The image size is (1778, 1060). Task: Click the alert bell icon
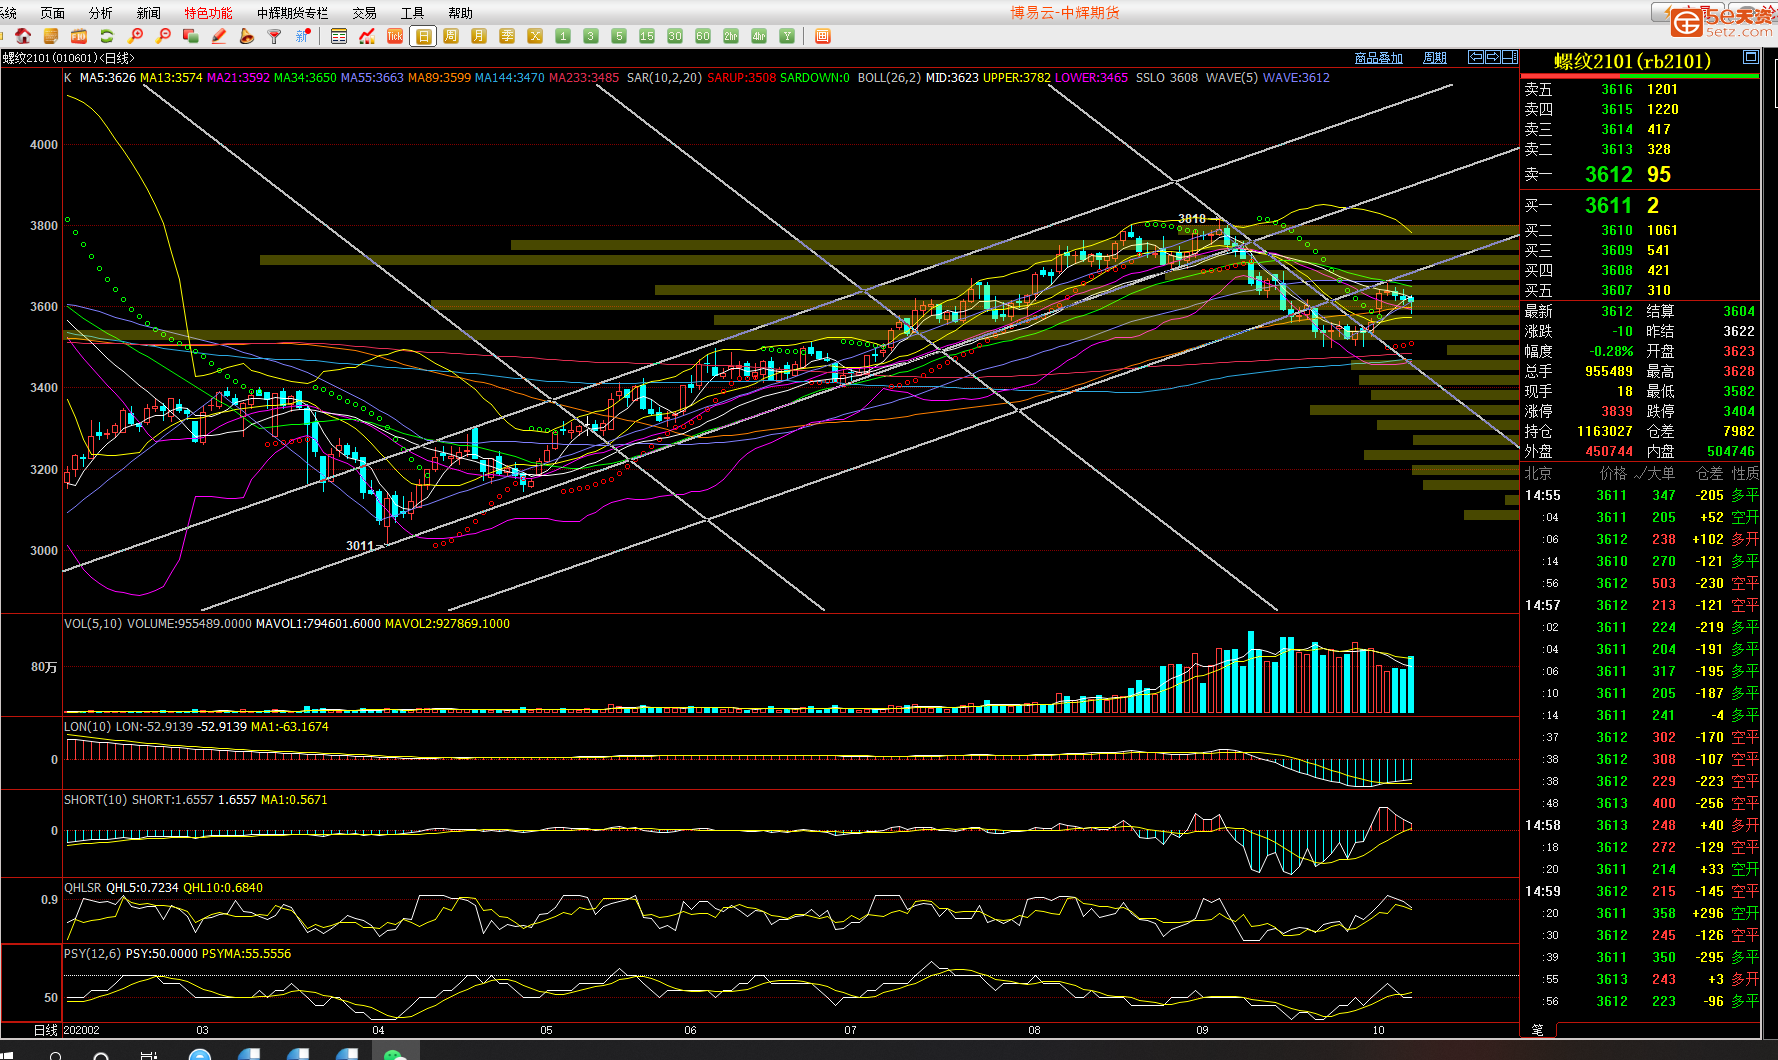pyautogui.click(x=247, y=36)
